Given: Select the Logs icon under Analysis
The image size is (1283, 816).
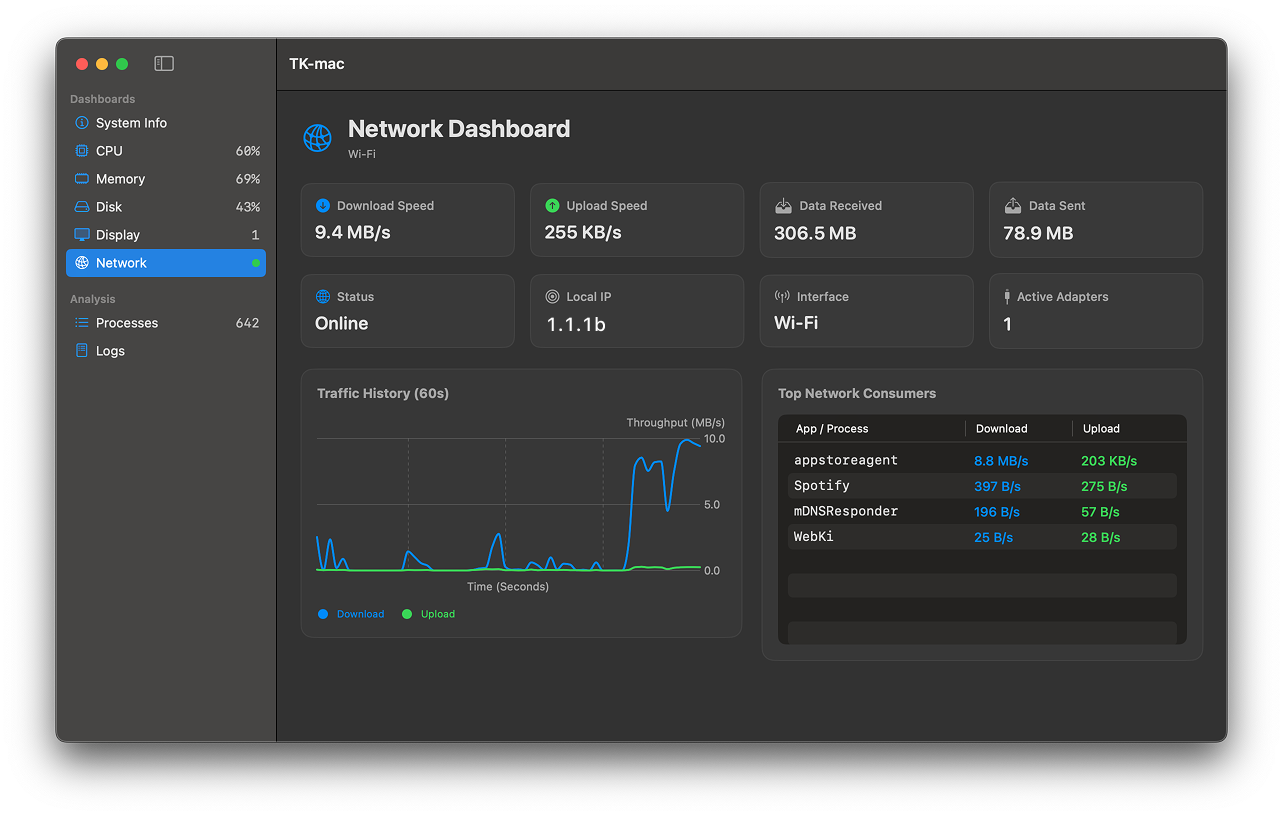Looking at the screenshot, I should pyautogui.click(x=81, y=350).
